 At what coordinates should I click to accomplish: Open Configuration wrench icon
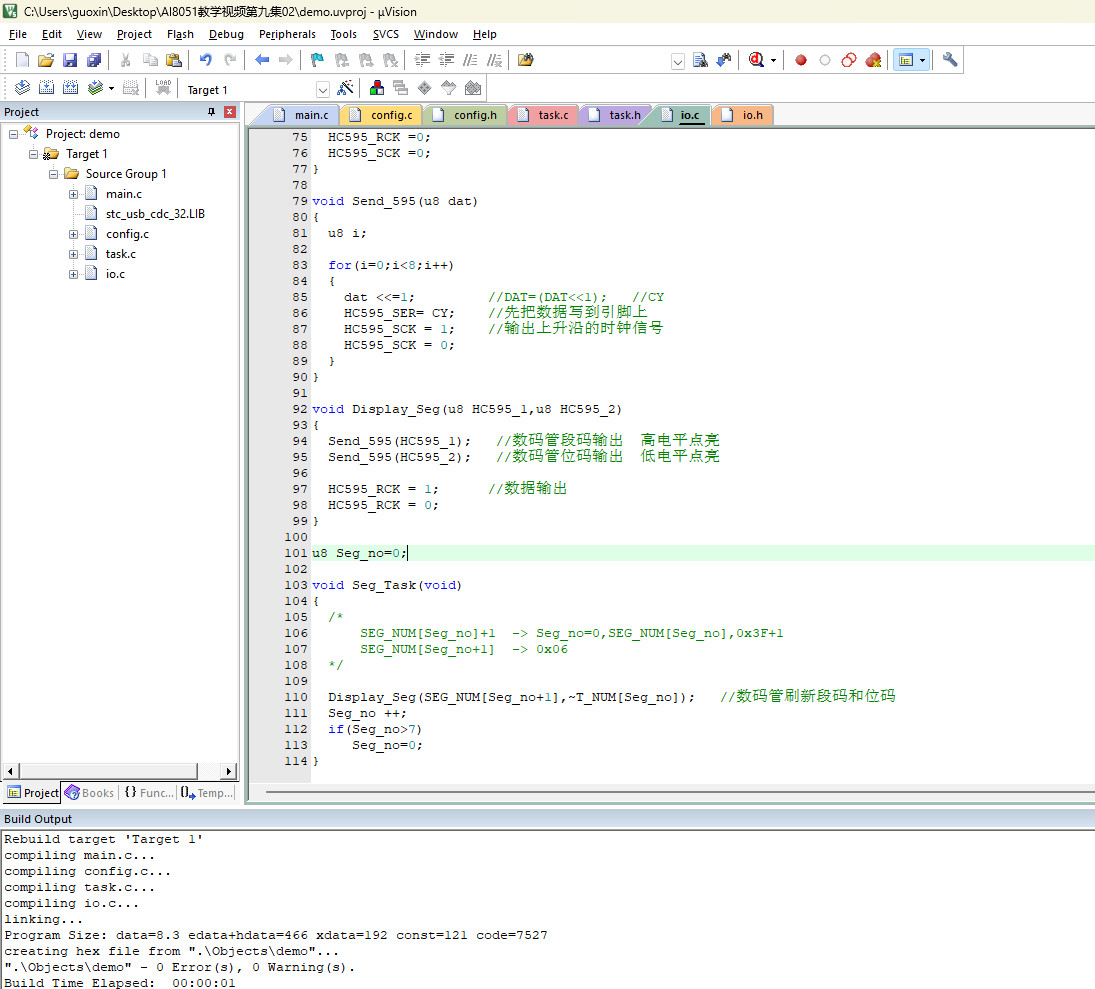click(950, 60)
